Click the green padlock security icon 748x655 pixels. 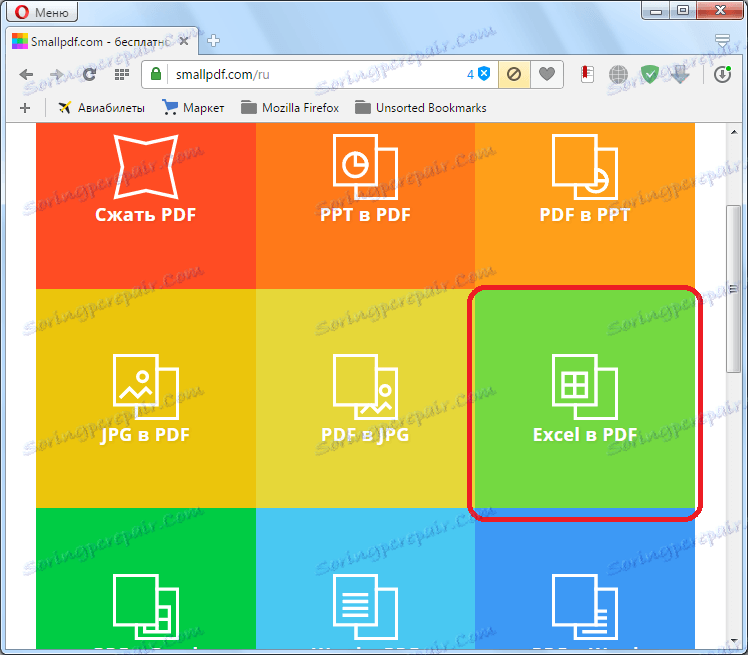click(156, 74)
